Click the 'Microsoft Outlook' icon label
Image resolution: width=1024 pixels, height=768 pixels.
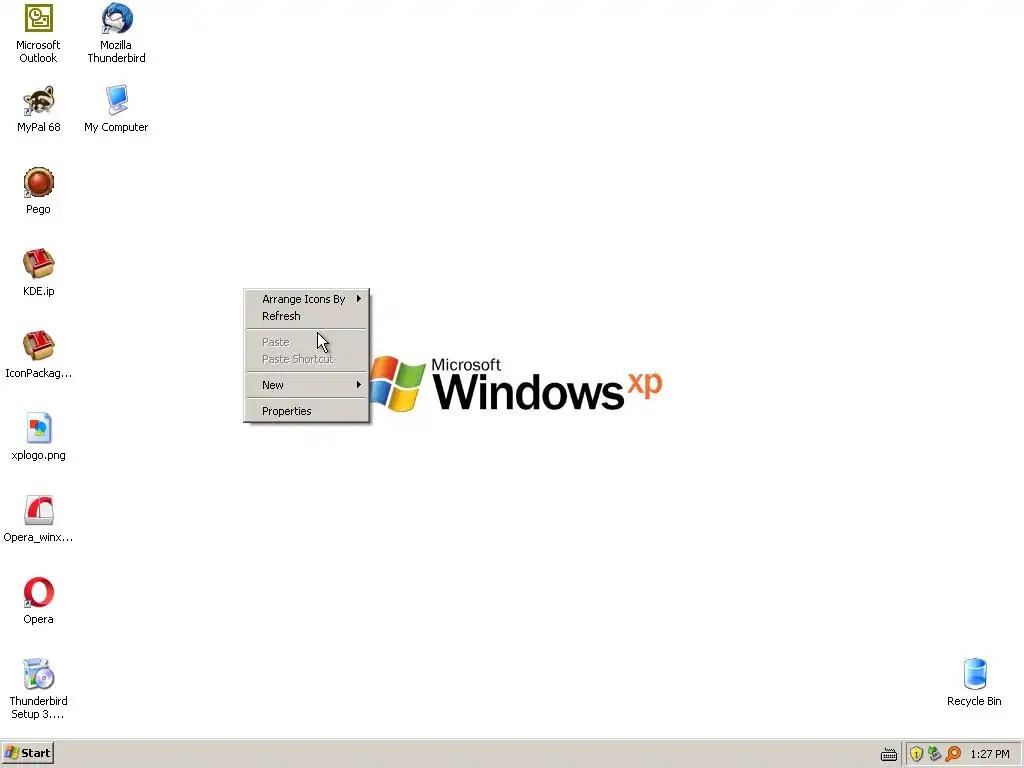pos(38,52)
